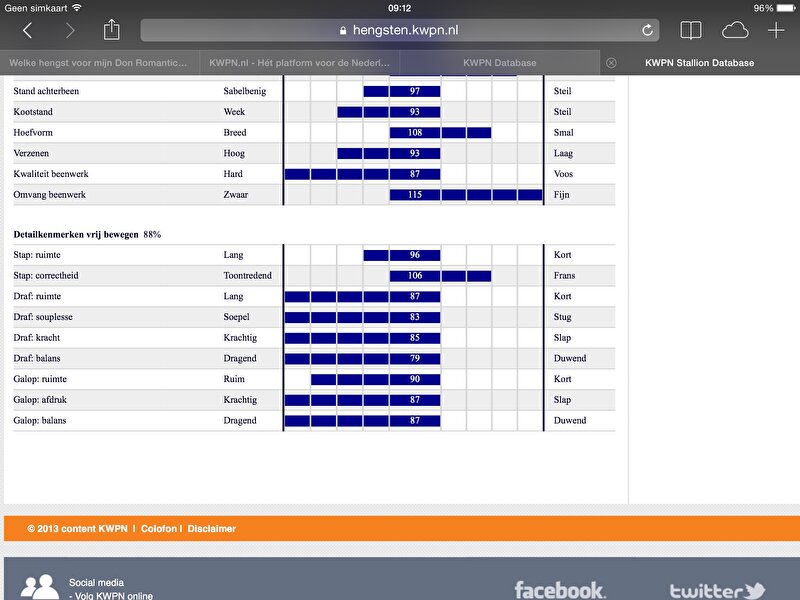Close the KWPN Stallion Database tab
The width and height of the screenshot is (800, 600).
coord(611,63)
